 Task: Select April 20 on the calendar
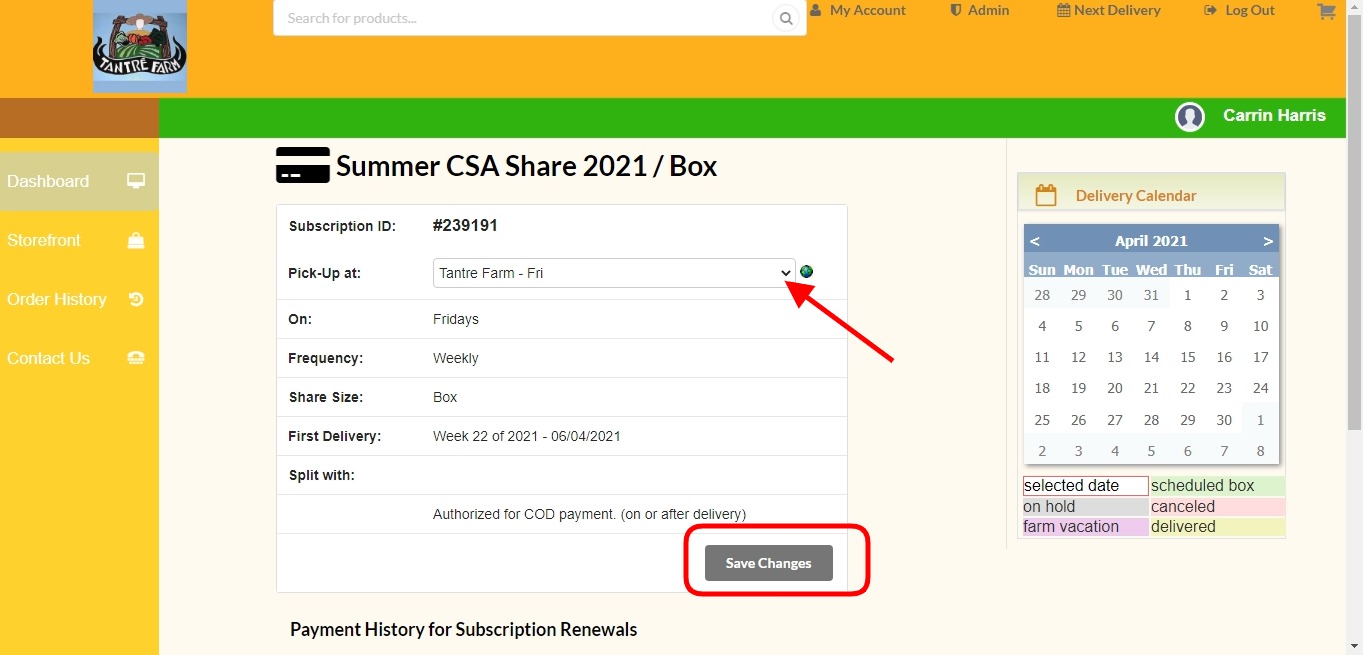coord(1115,388)
